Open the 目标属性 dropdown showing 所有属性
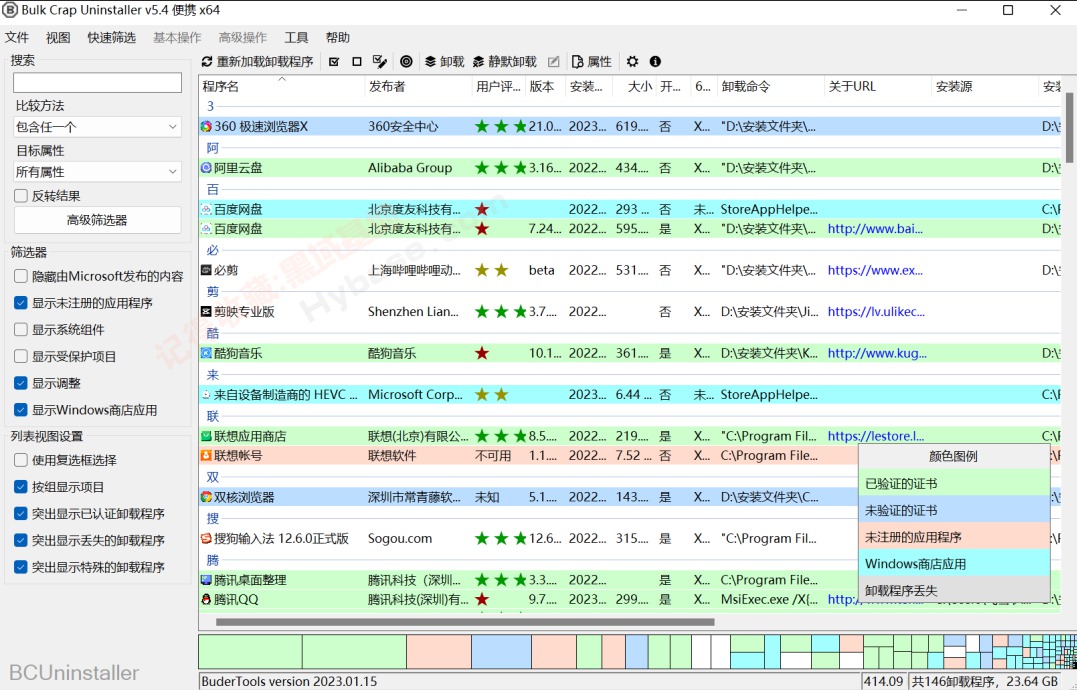 [97, 172]
